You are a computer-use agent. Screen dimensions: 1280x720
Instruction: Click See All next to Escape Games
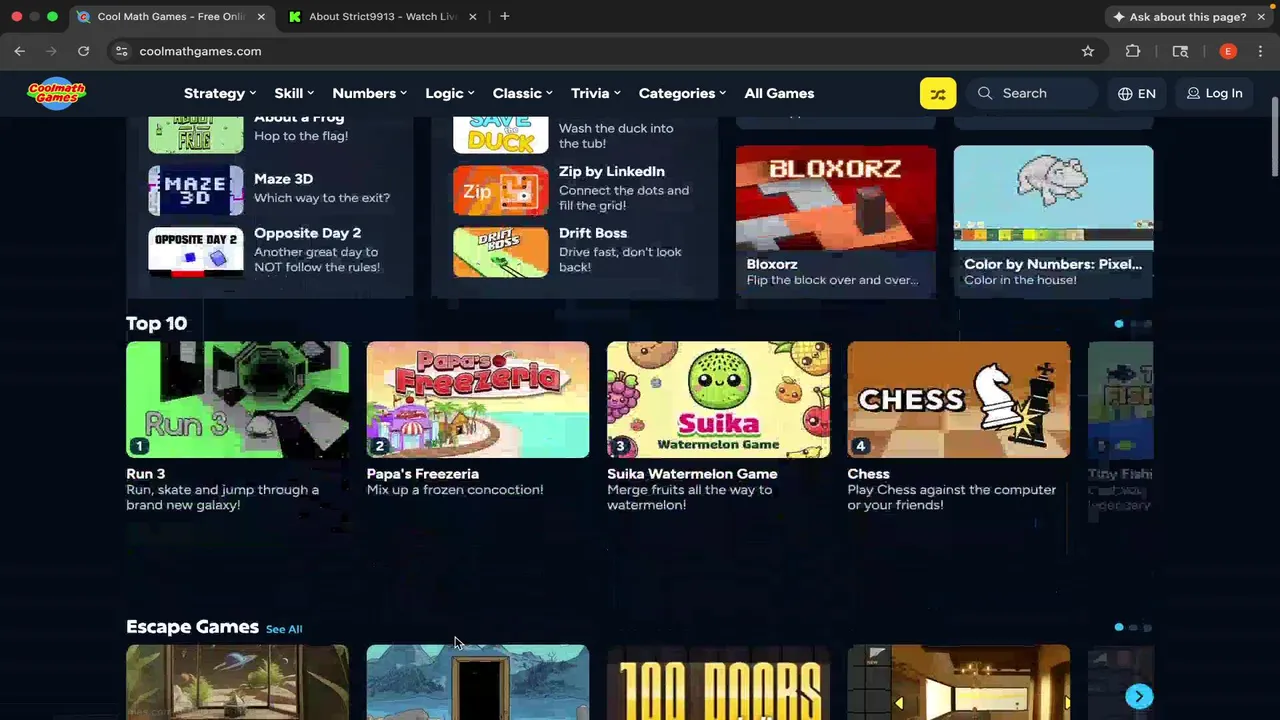pyautogui.click(x=284, y=629)
